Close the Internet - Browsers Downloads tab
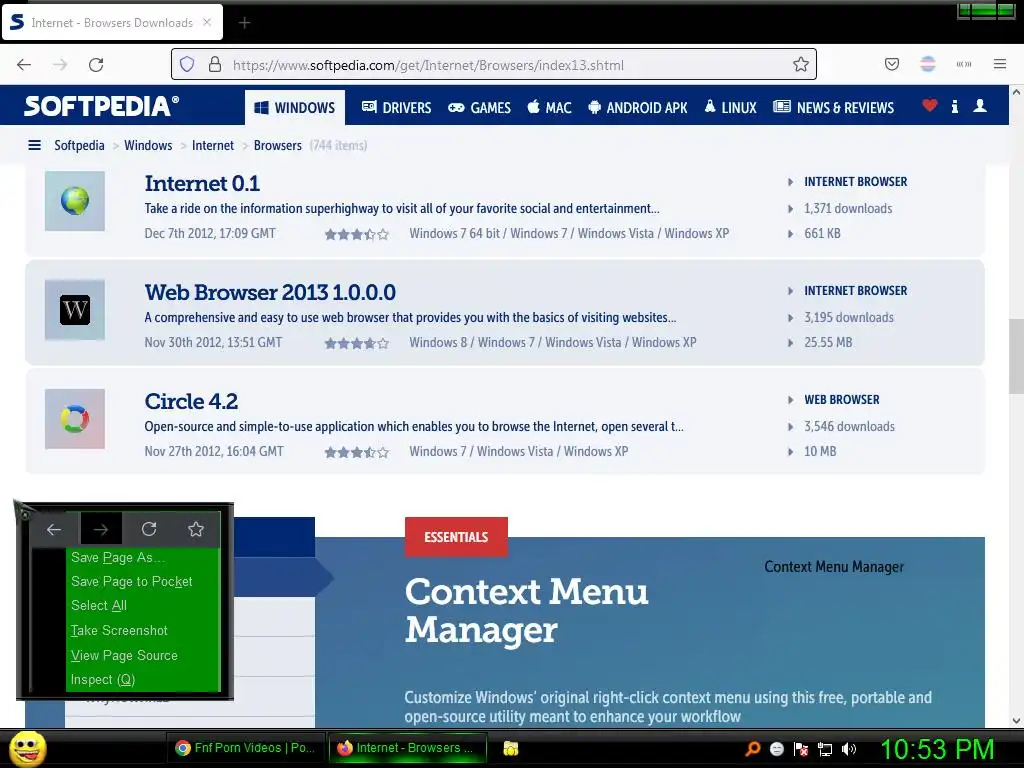This screenshot has width=1024, height=768. 206,22
